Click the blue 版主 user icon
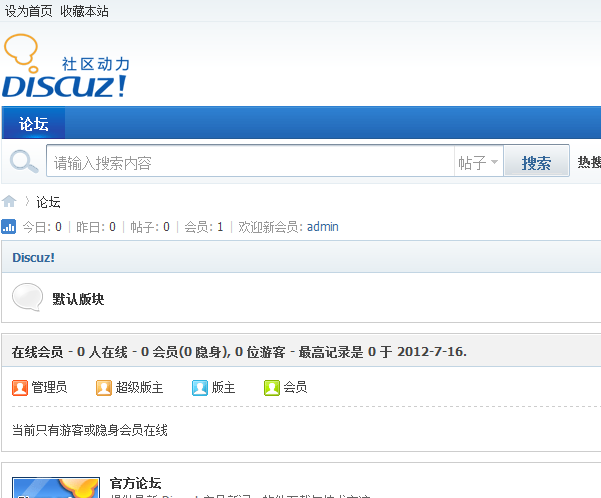This screenshot has height=498, width=601. [x=200, y=387]
